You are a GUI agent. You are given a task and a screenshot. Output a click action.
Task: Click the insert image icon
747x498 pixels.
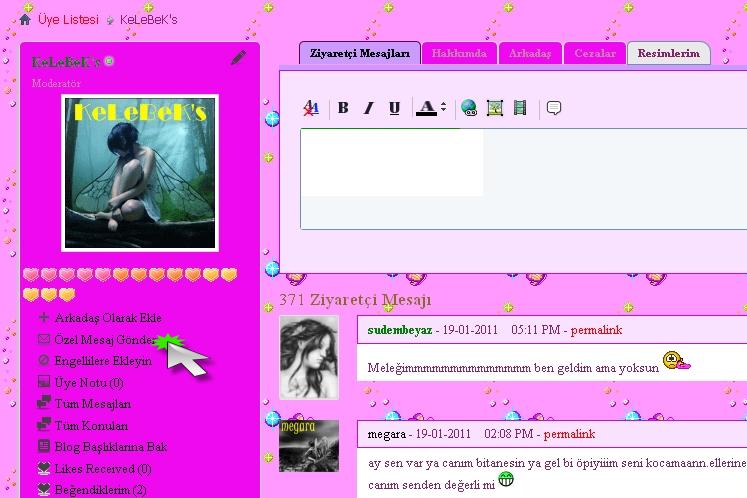click(494, 108)
